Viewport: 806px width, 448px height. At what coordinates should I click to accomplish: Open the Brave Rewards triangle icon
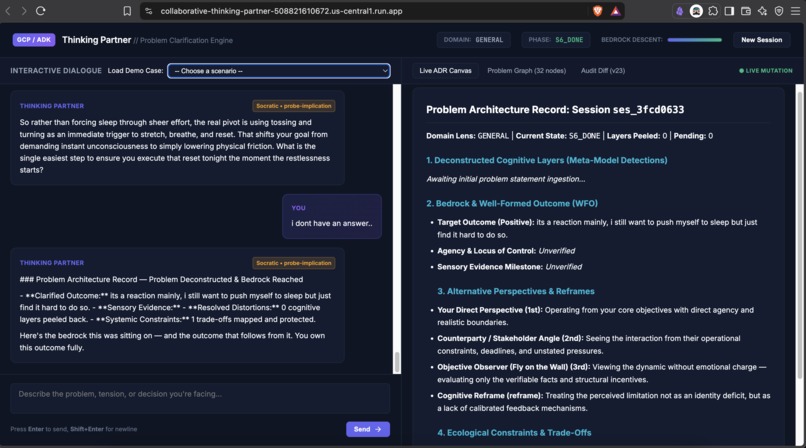pos(615,11)
